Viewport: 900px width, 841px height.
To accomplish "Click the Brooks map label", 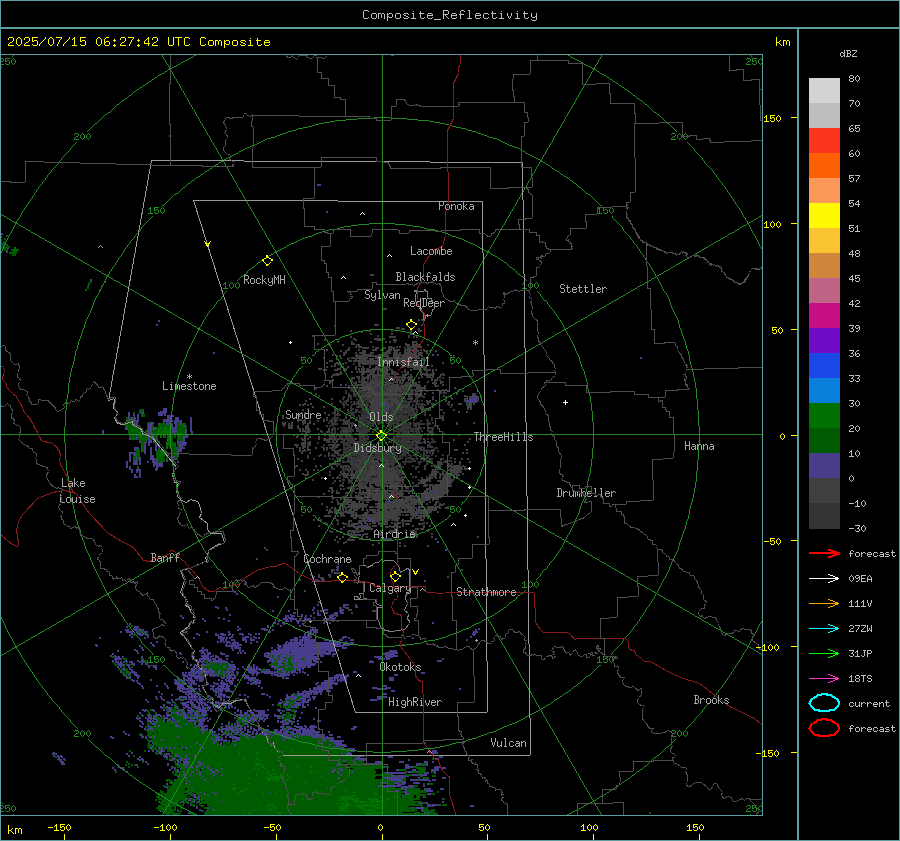I will (711, 700).
